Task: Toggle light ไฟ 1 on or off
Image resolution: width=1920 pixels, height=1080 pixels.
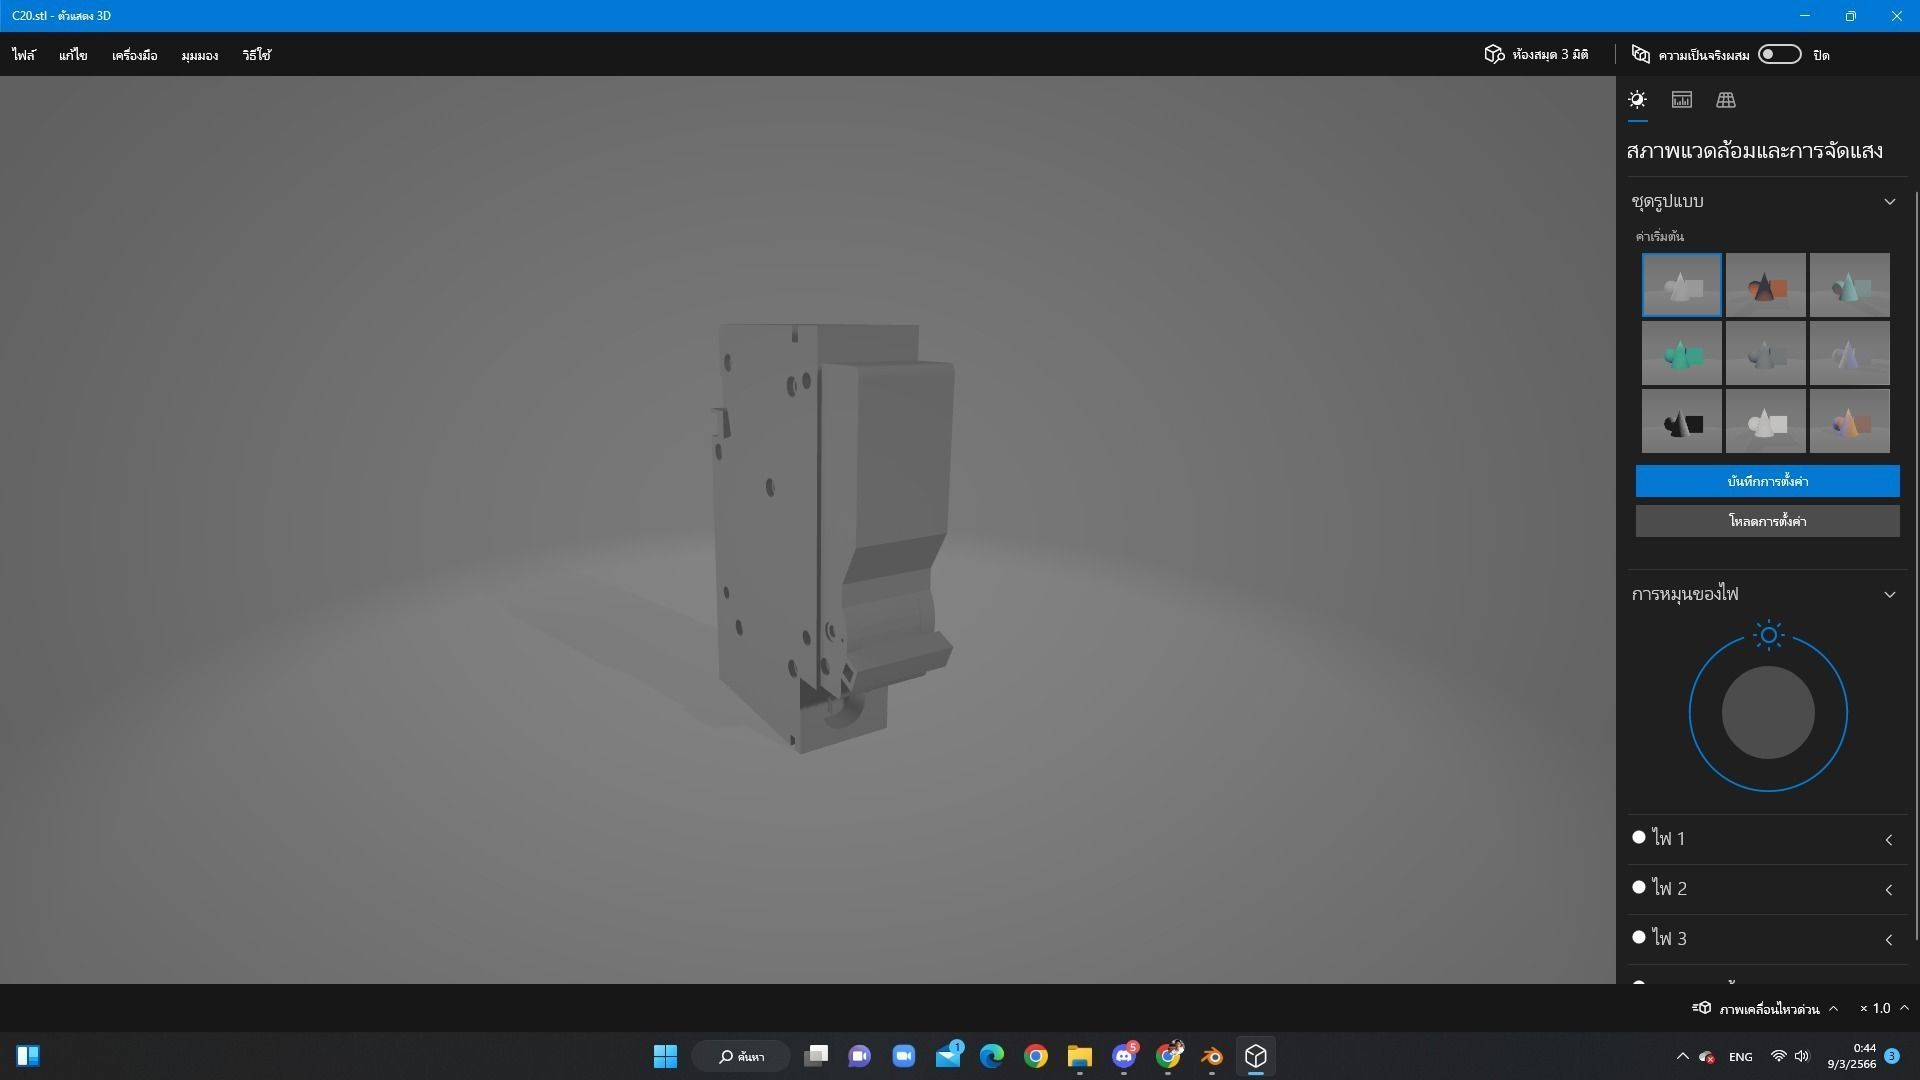Action: point(1638,837)
